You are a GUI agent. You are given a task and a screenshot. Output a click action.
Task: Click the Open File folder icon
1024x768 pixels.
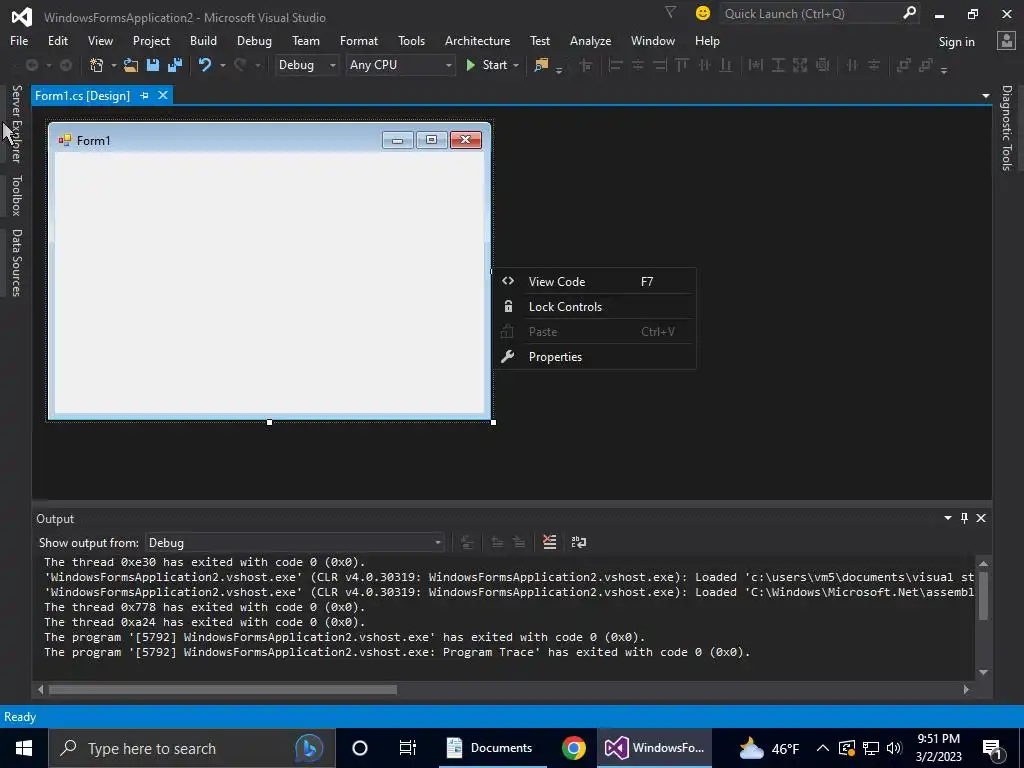[131, 65]
